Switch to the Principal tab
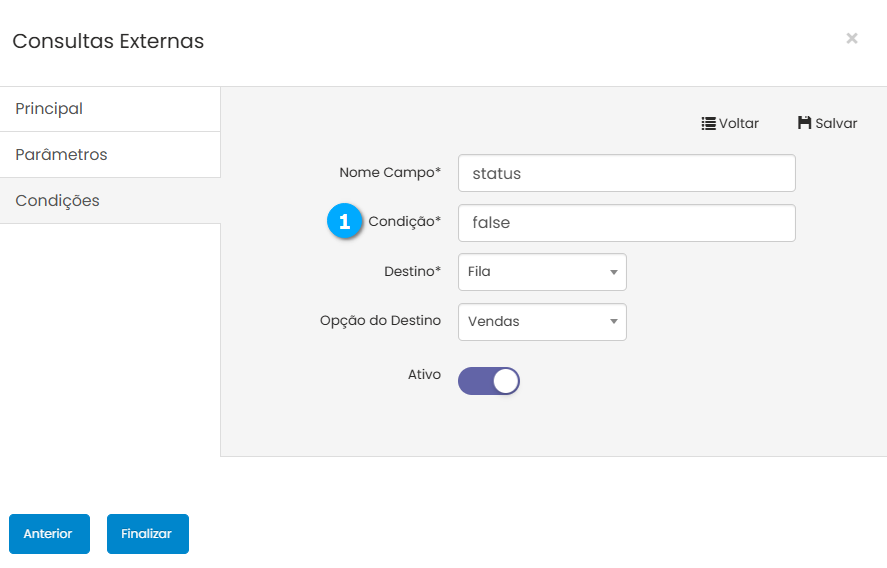 (49, 108)
